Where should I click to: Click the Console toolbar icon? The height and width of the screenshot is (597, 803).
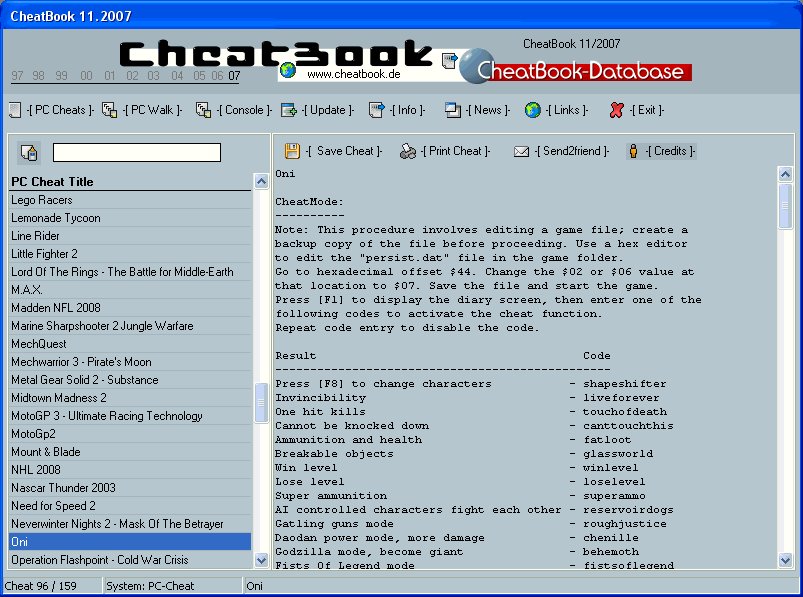(x=203, y=110)
